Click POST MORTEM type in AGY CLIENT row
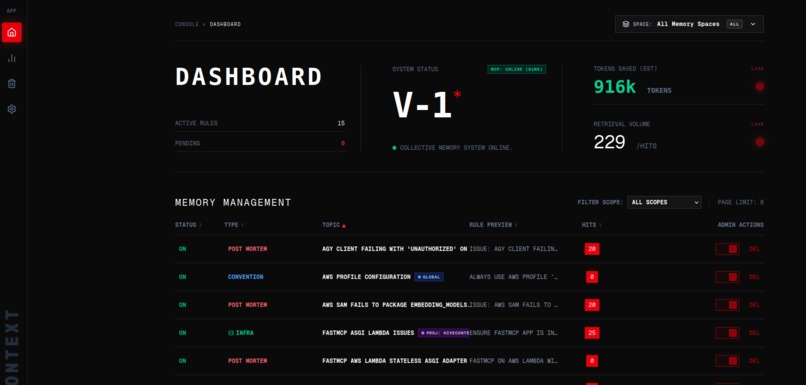Screen dimensions: 806x385 [248, 249]
